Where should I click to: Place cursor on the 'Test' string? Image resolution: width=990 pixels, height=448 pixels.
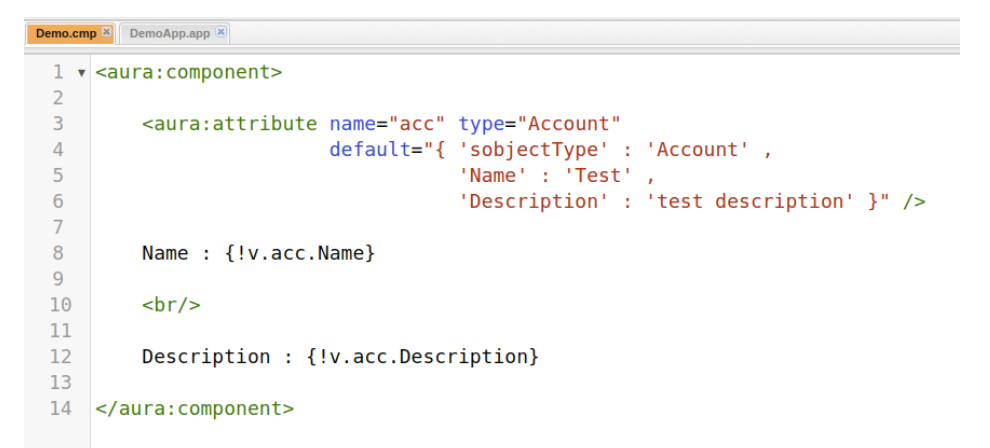(x=599, y=176)
